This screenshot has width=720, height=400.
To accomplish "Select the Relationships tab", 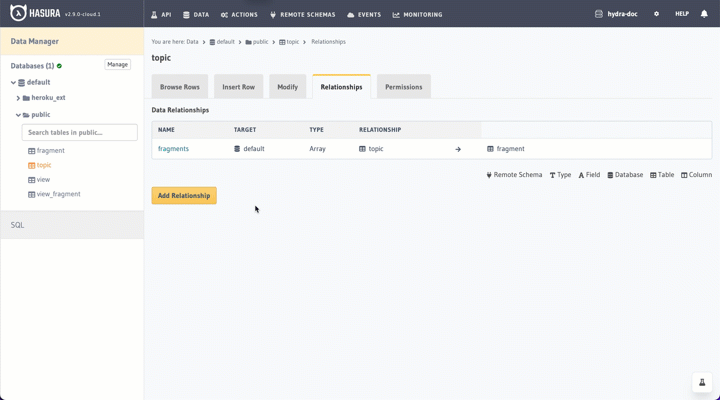I will tap(341, 87).
